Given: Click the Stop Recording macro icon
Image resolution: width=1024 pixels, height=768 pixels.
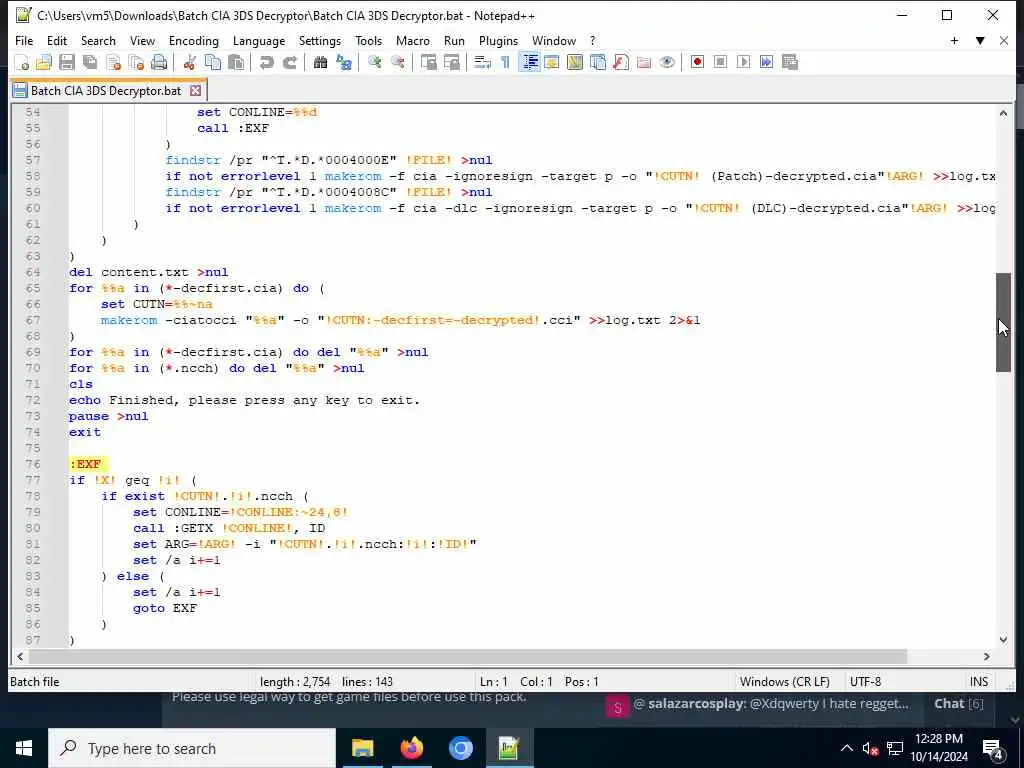Looking at the screenshot, I should coord(720,62).
